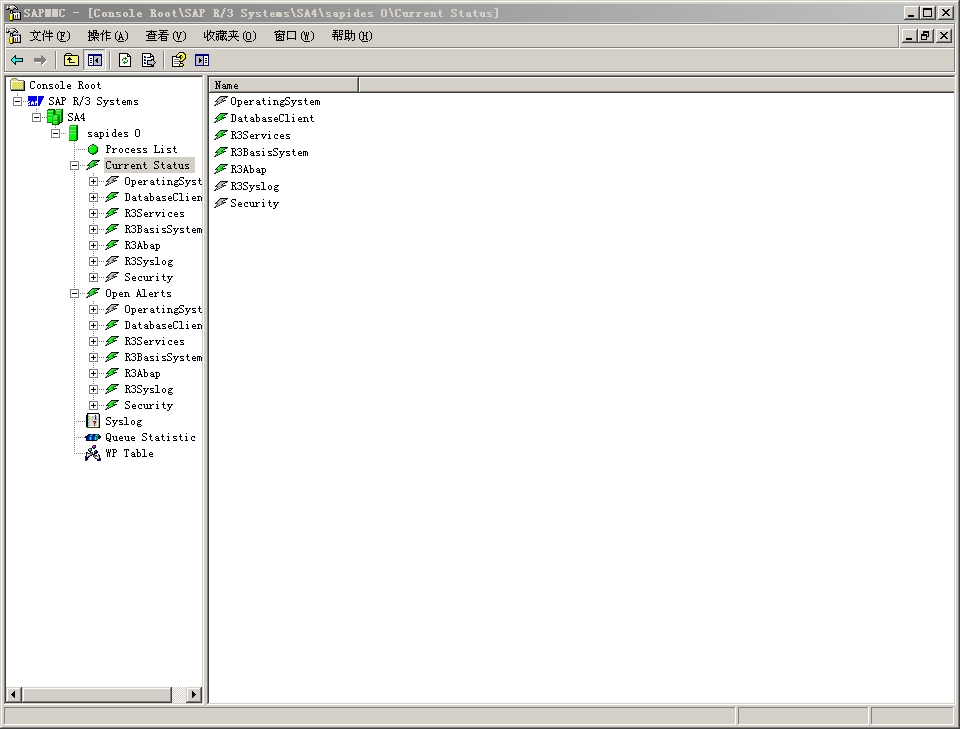This screenshot has width=960, height=729.
Task: Select the Process List tree item
Action: point(141,149)
